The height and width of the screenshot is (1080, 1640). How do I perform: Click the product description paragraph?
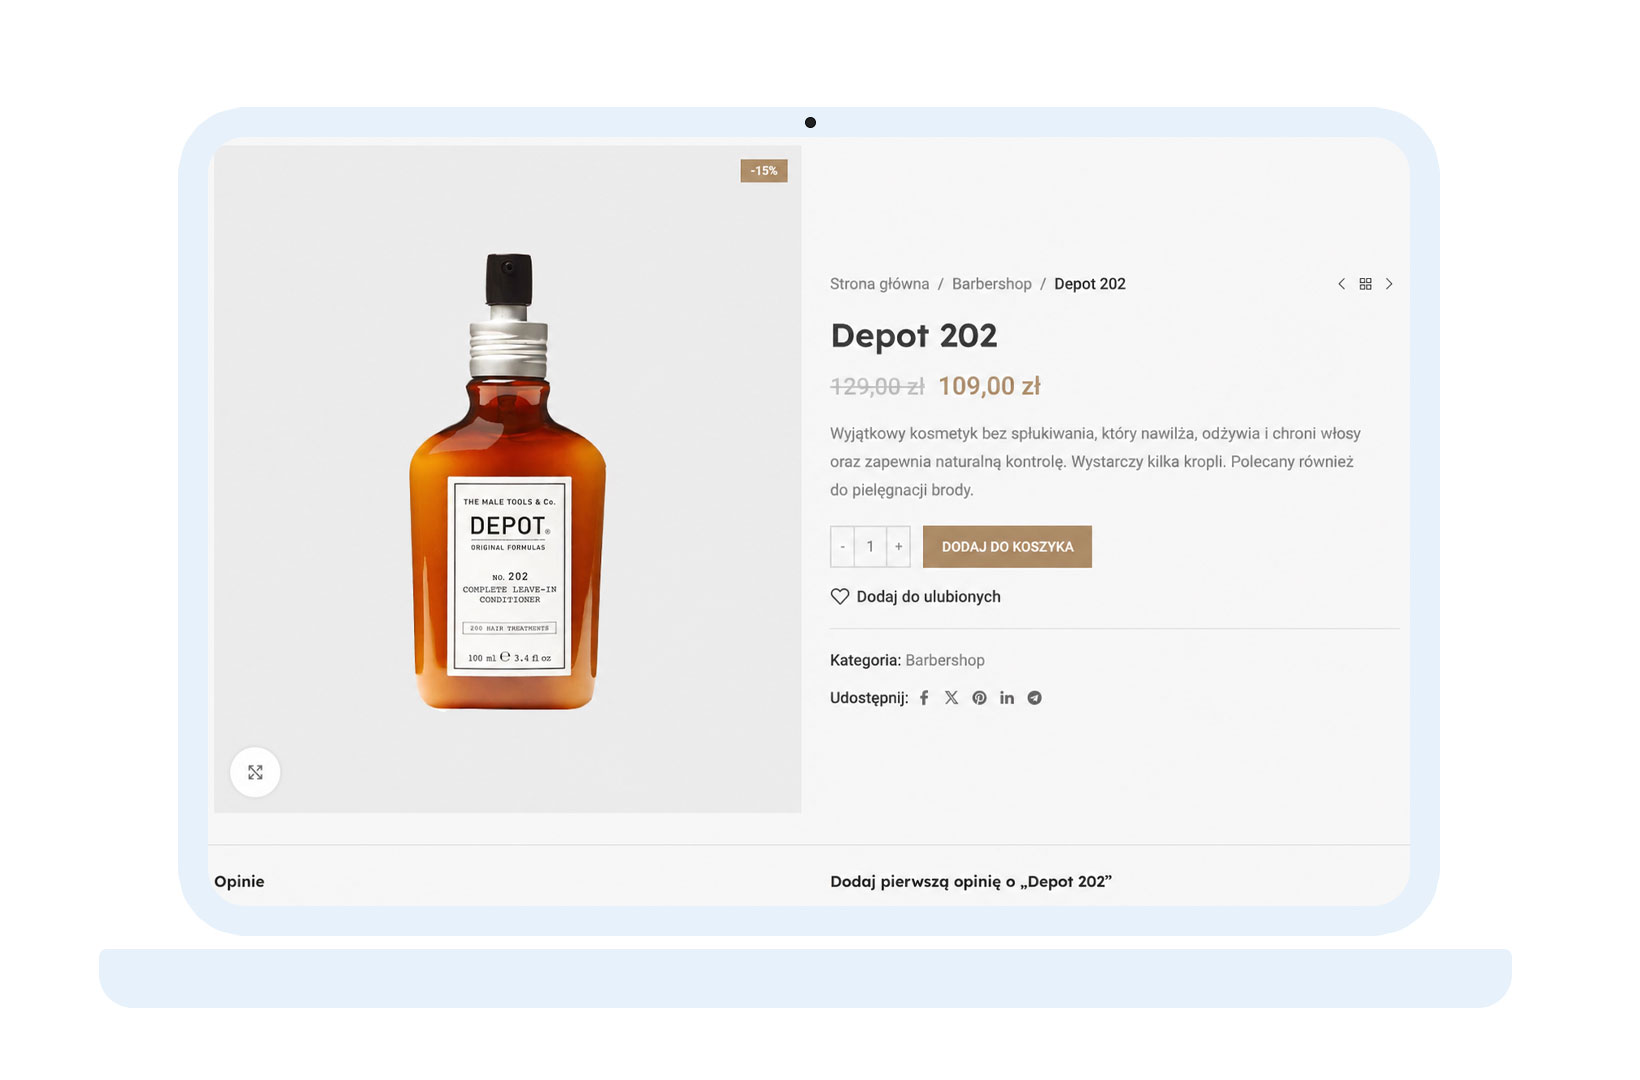1095,462
